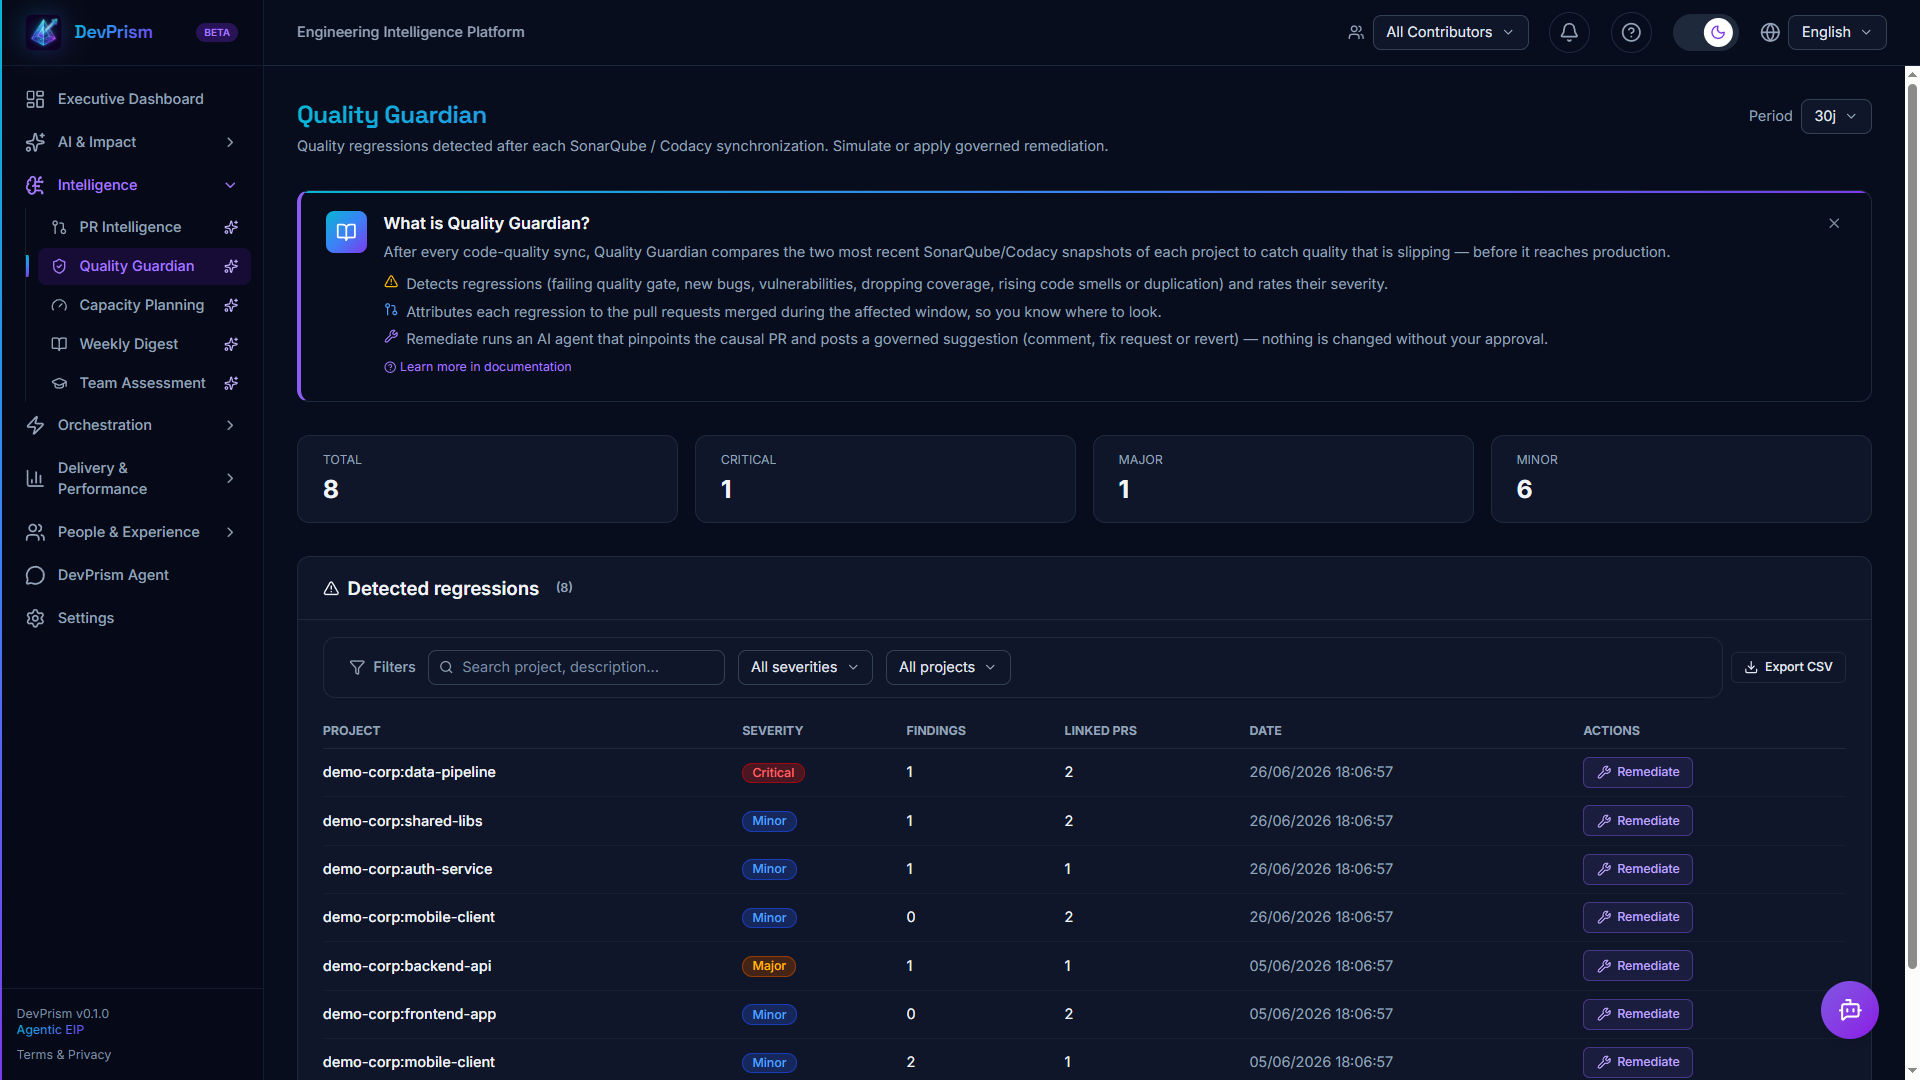This screenshot has width=1920, height=1080.
Task: Remediate demo-corp:auth-service regression
Action: 1637,869
